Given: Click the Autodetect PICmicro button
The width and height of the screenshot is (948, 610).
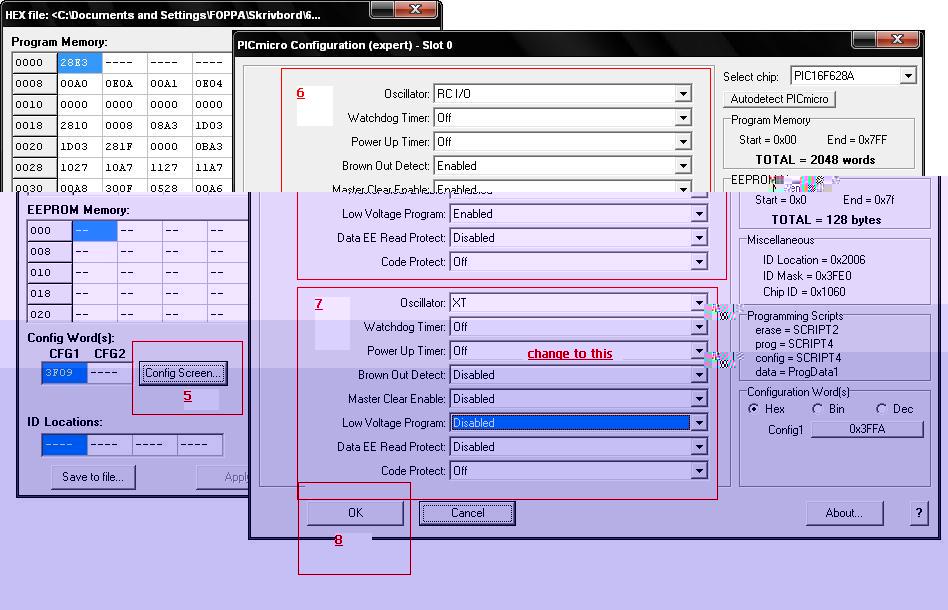Looking at the screenshot, I should point(779,99).
